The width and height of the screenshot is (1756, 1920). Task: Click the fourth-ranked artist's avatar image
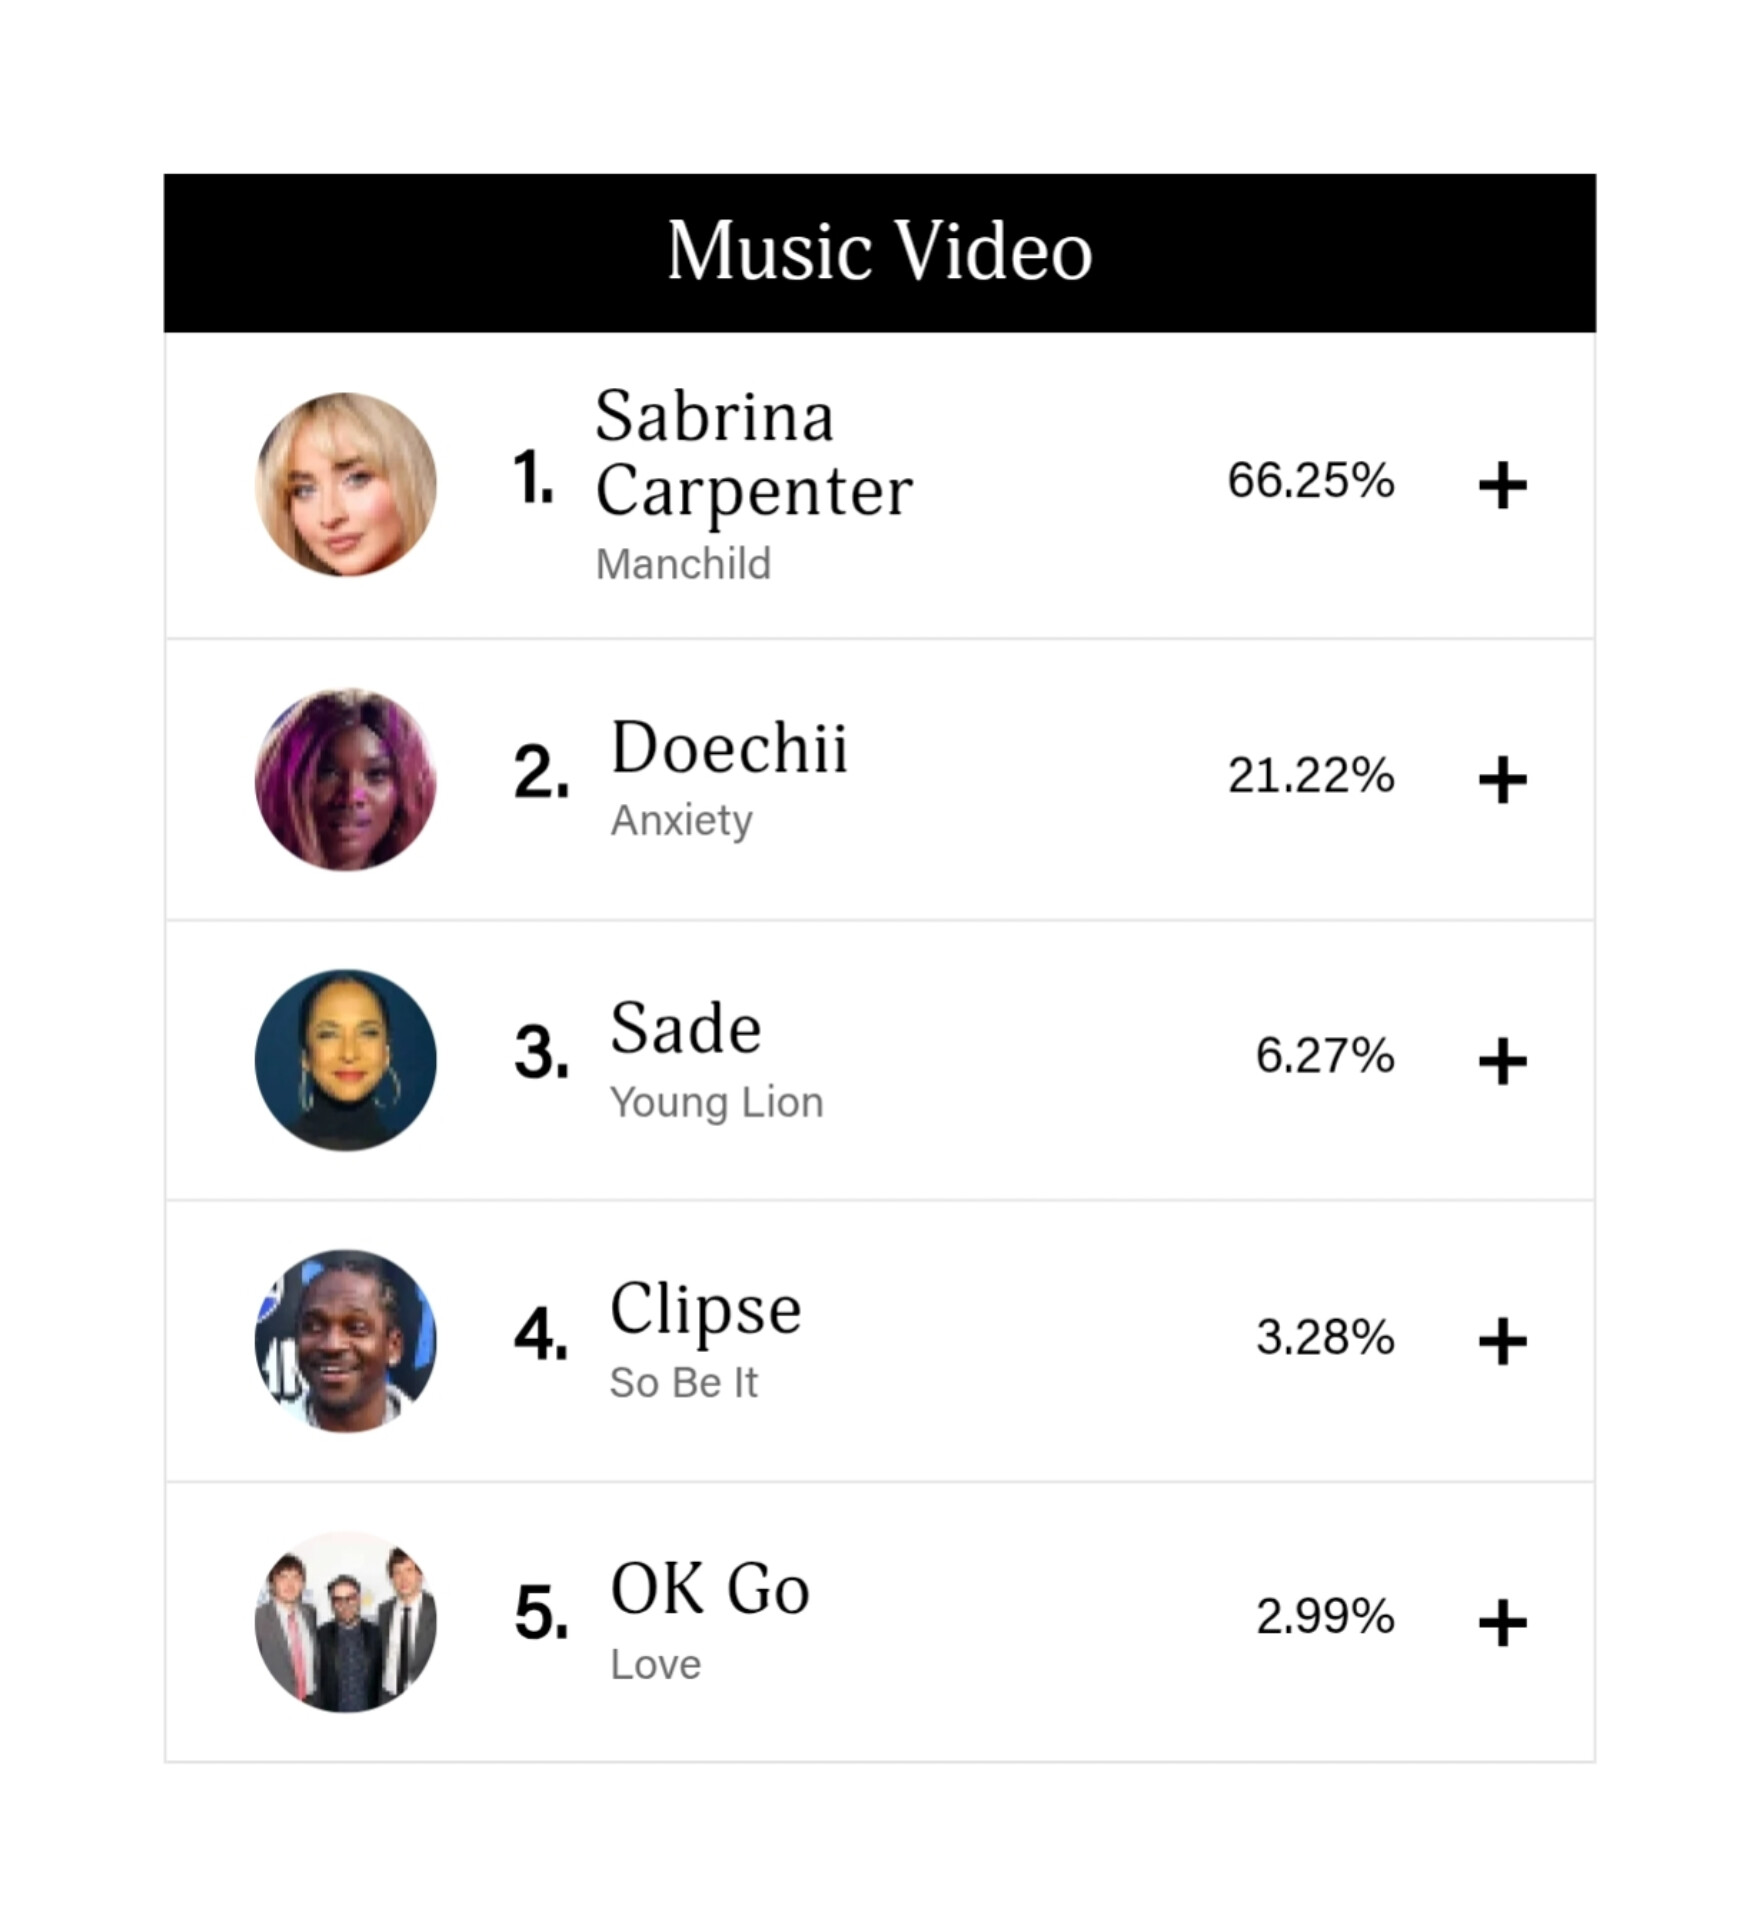[x=346, y=1340]
